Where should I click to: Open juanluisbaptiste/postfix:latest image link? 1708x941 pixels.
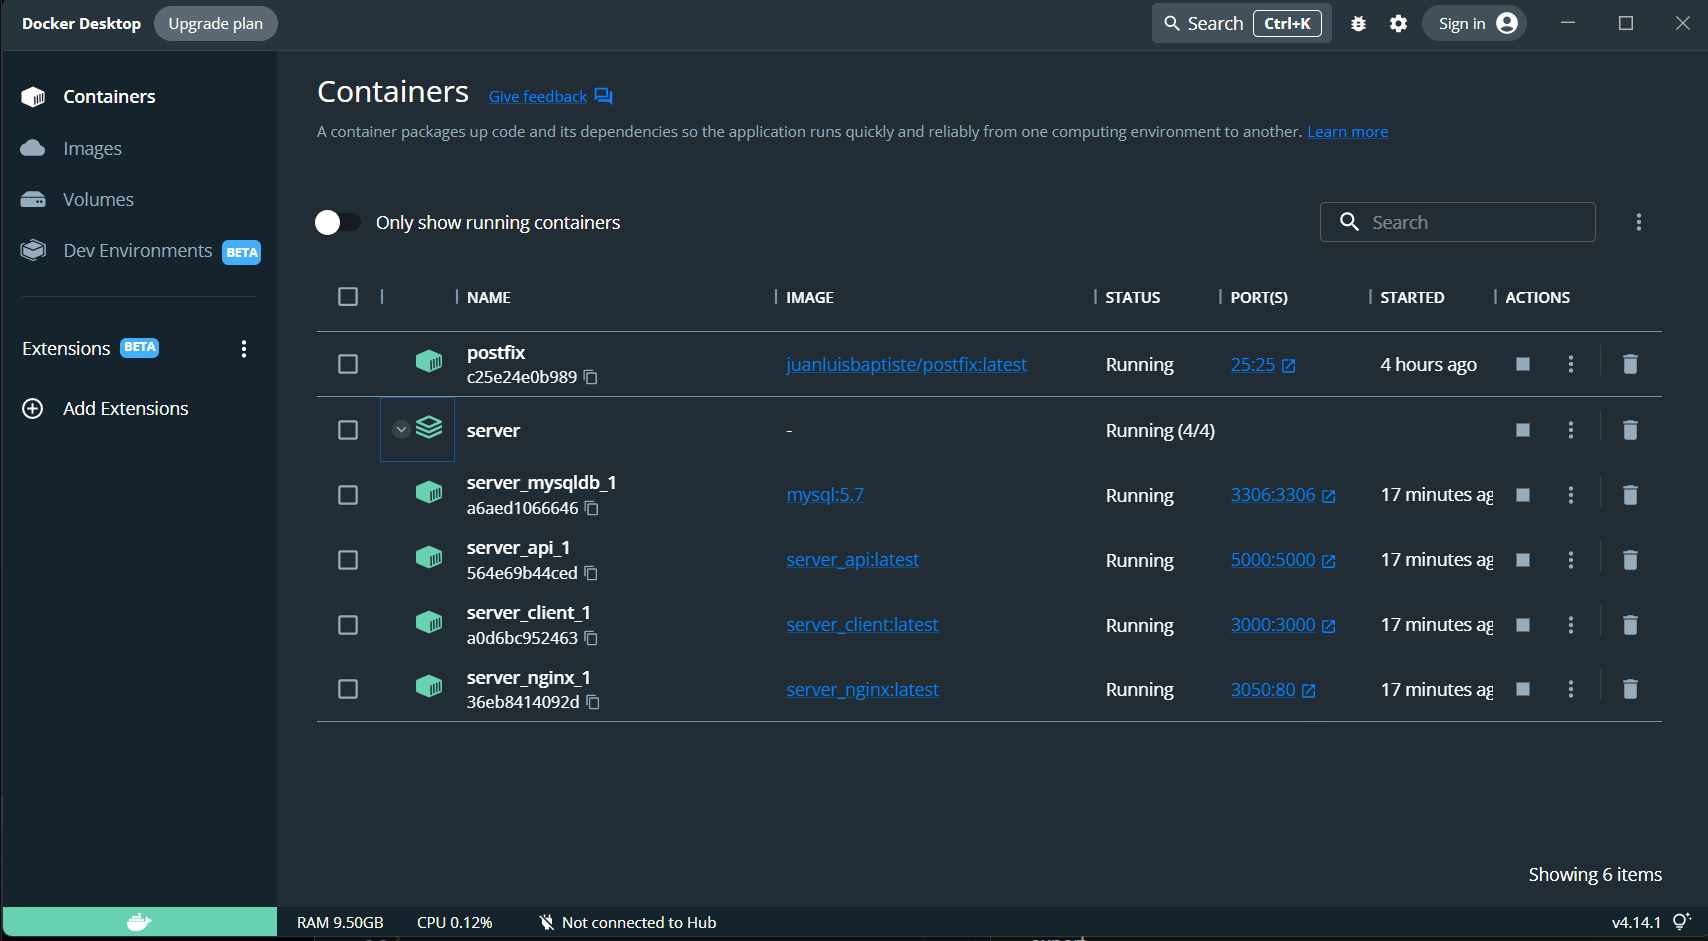(x=906, y=365)
